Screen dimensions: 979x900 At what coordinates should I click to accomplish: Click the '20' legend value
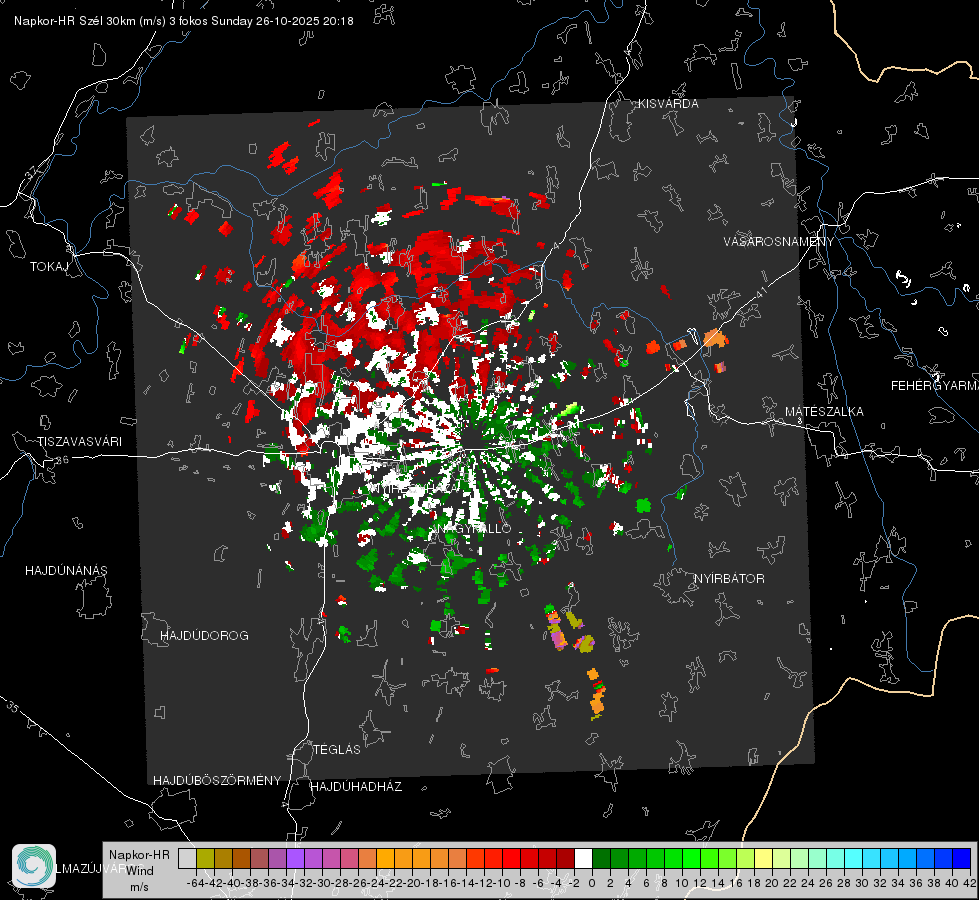click(772, 883)
